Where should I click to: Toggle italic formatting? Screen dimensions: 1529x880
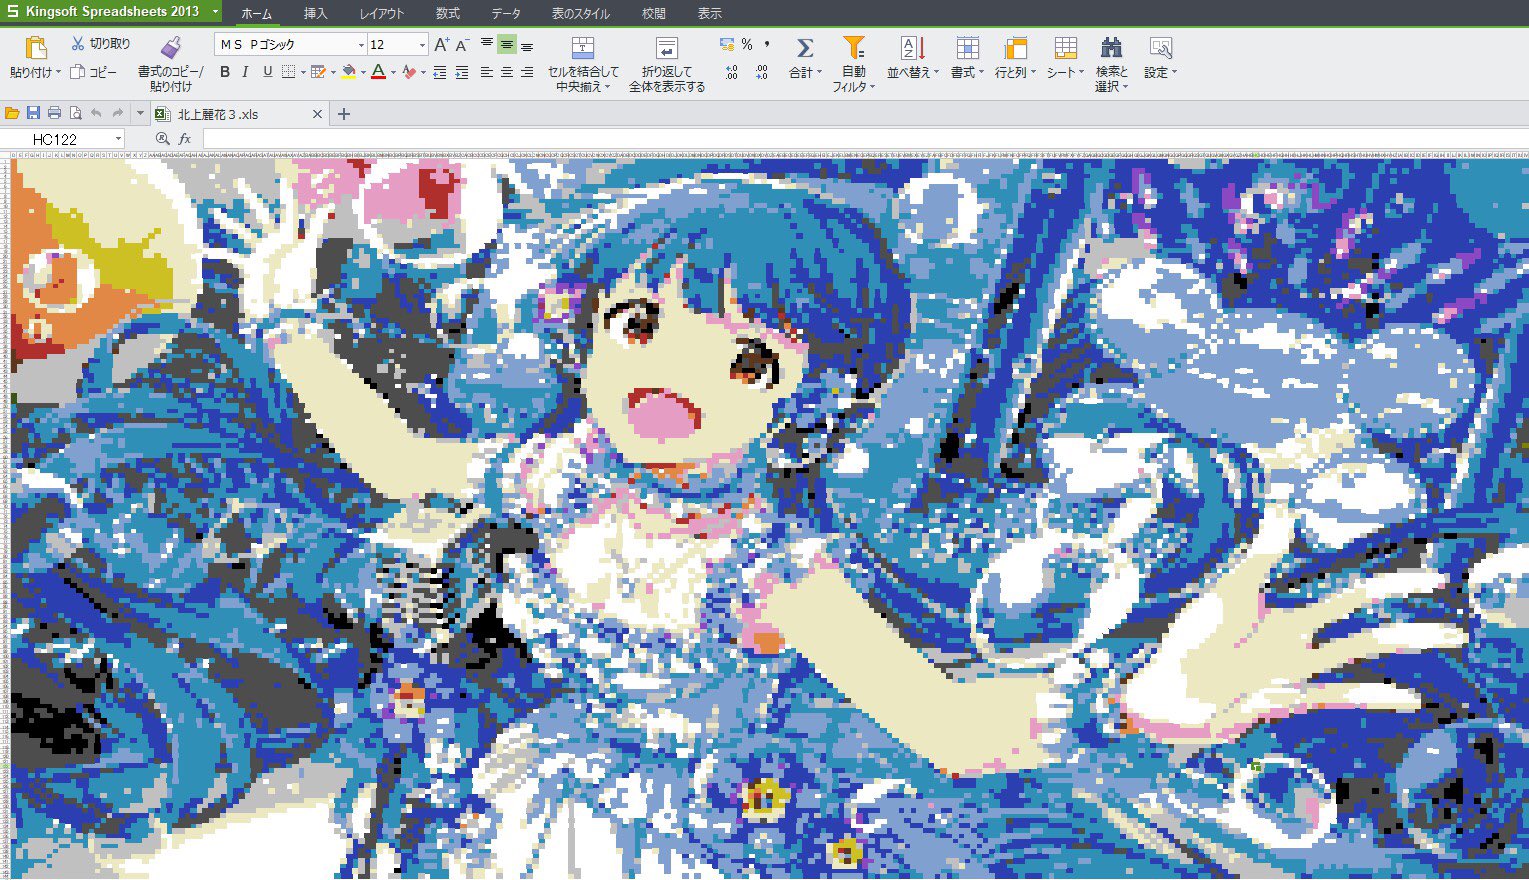(246, 72)
